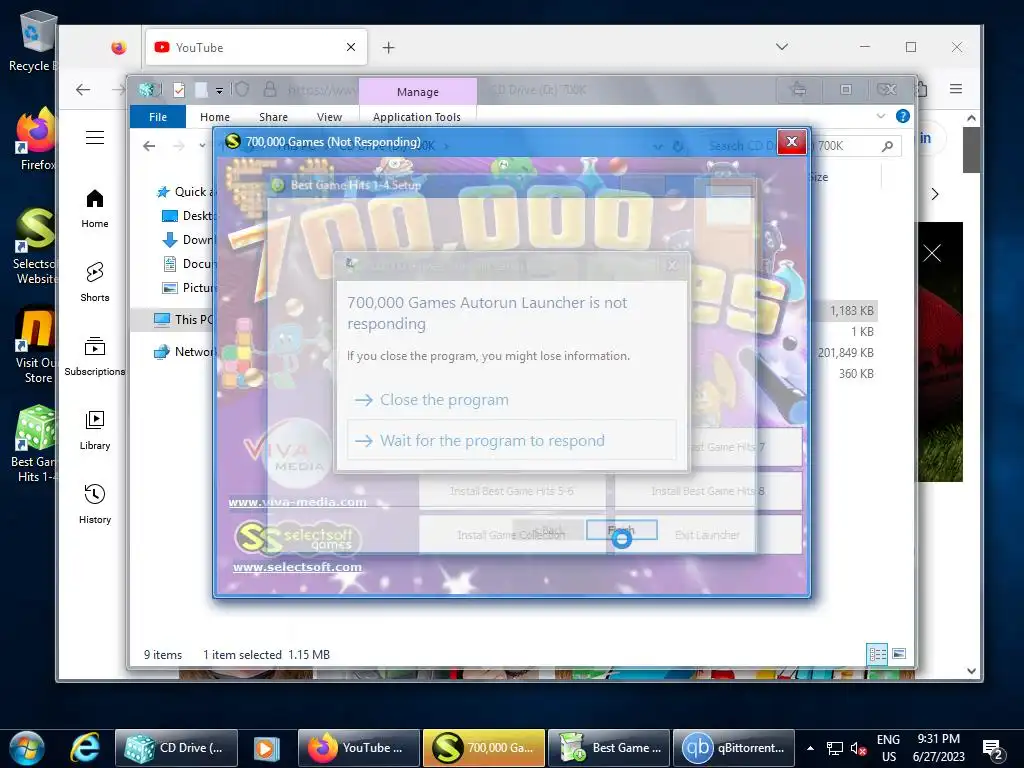Screen dimensions: 1024x768
Task: Go back in Firefox browser
Action: pos(83,89)
